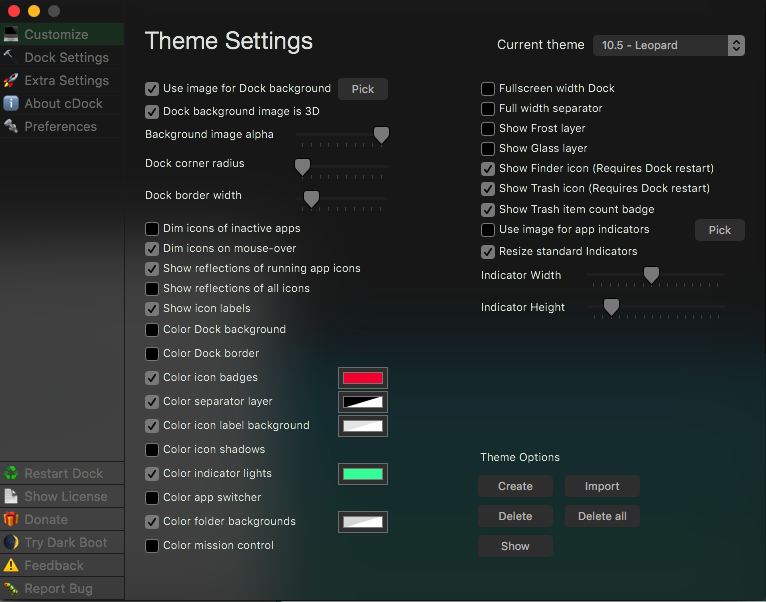
Task: Enable Color Dock border checkbox
Action: (x=152, y=354)
